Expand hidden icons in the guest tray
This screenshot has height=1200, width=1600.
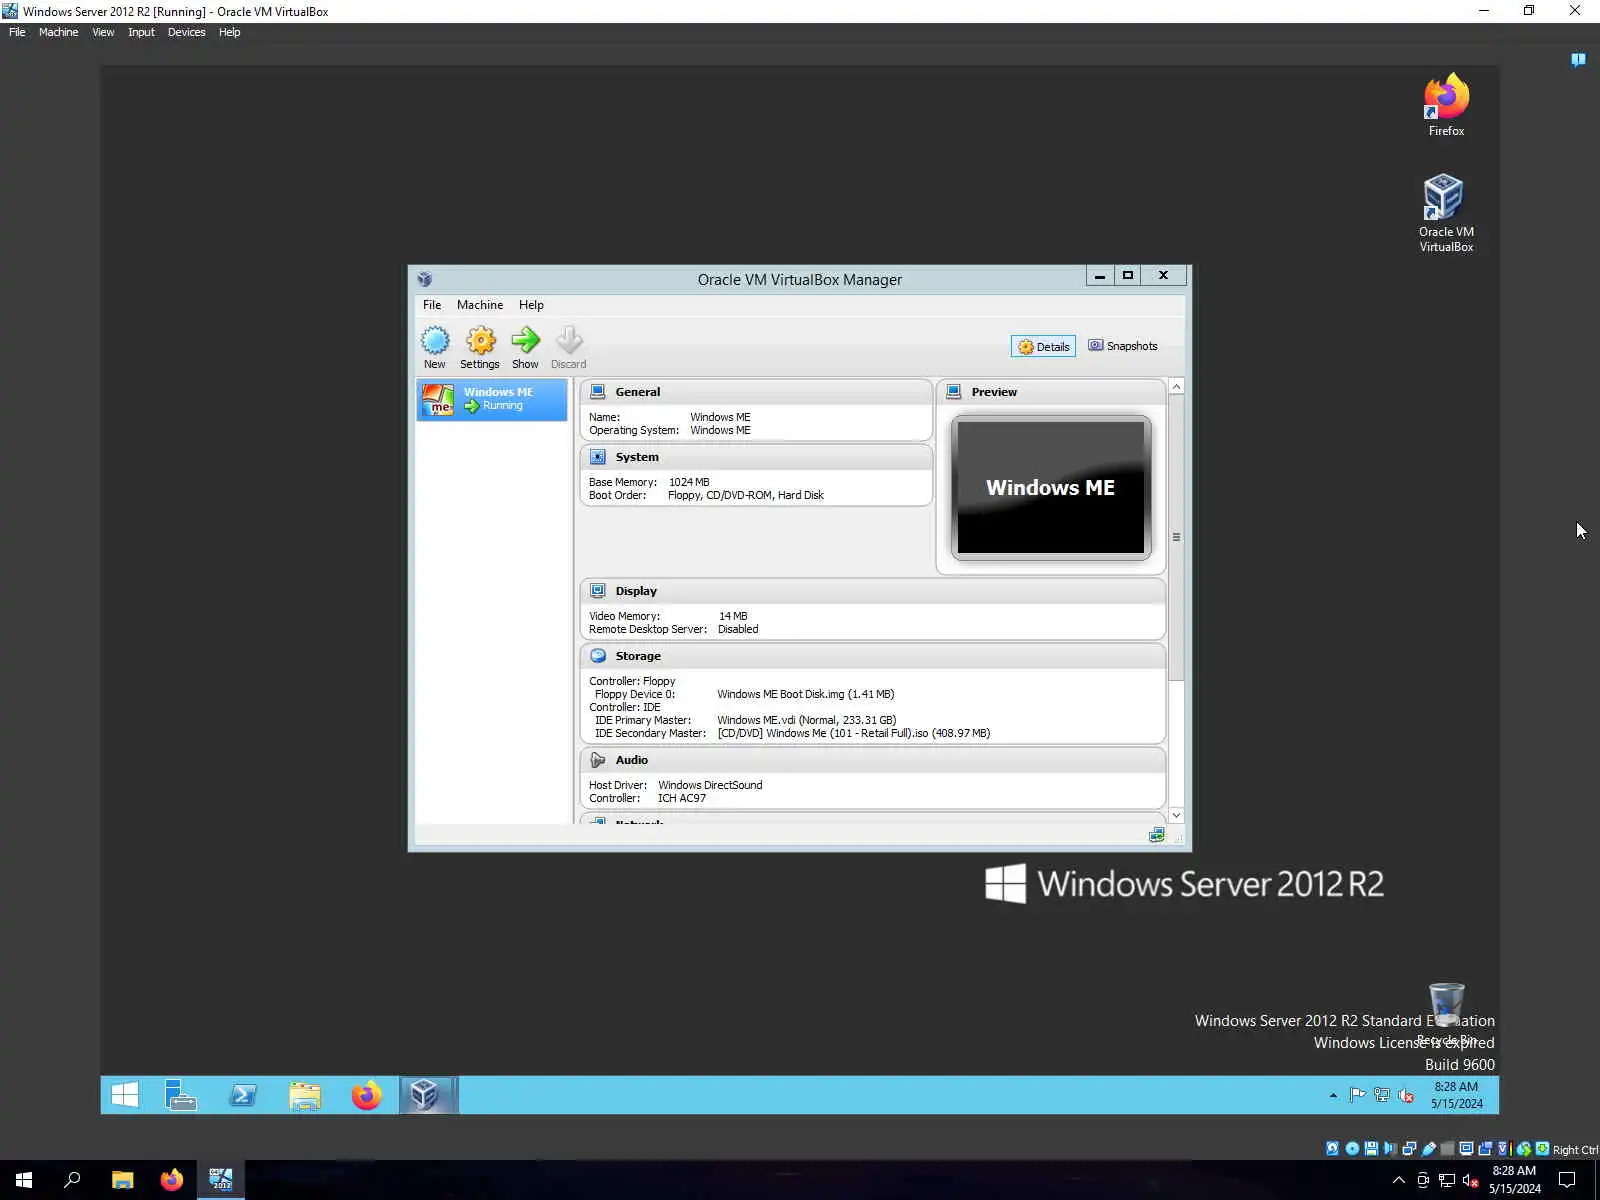(1333, 1096)
